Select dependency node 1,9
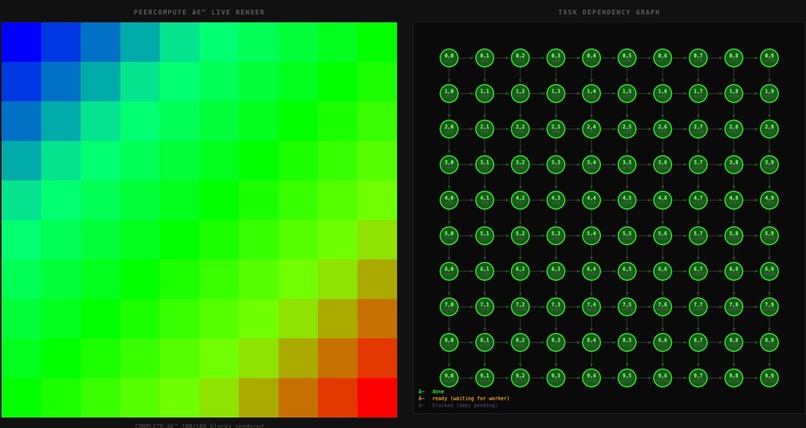Viewport: 806px width, 428px height. [x=769, y=94]
